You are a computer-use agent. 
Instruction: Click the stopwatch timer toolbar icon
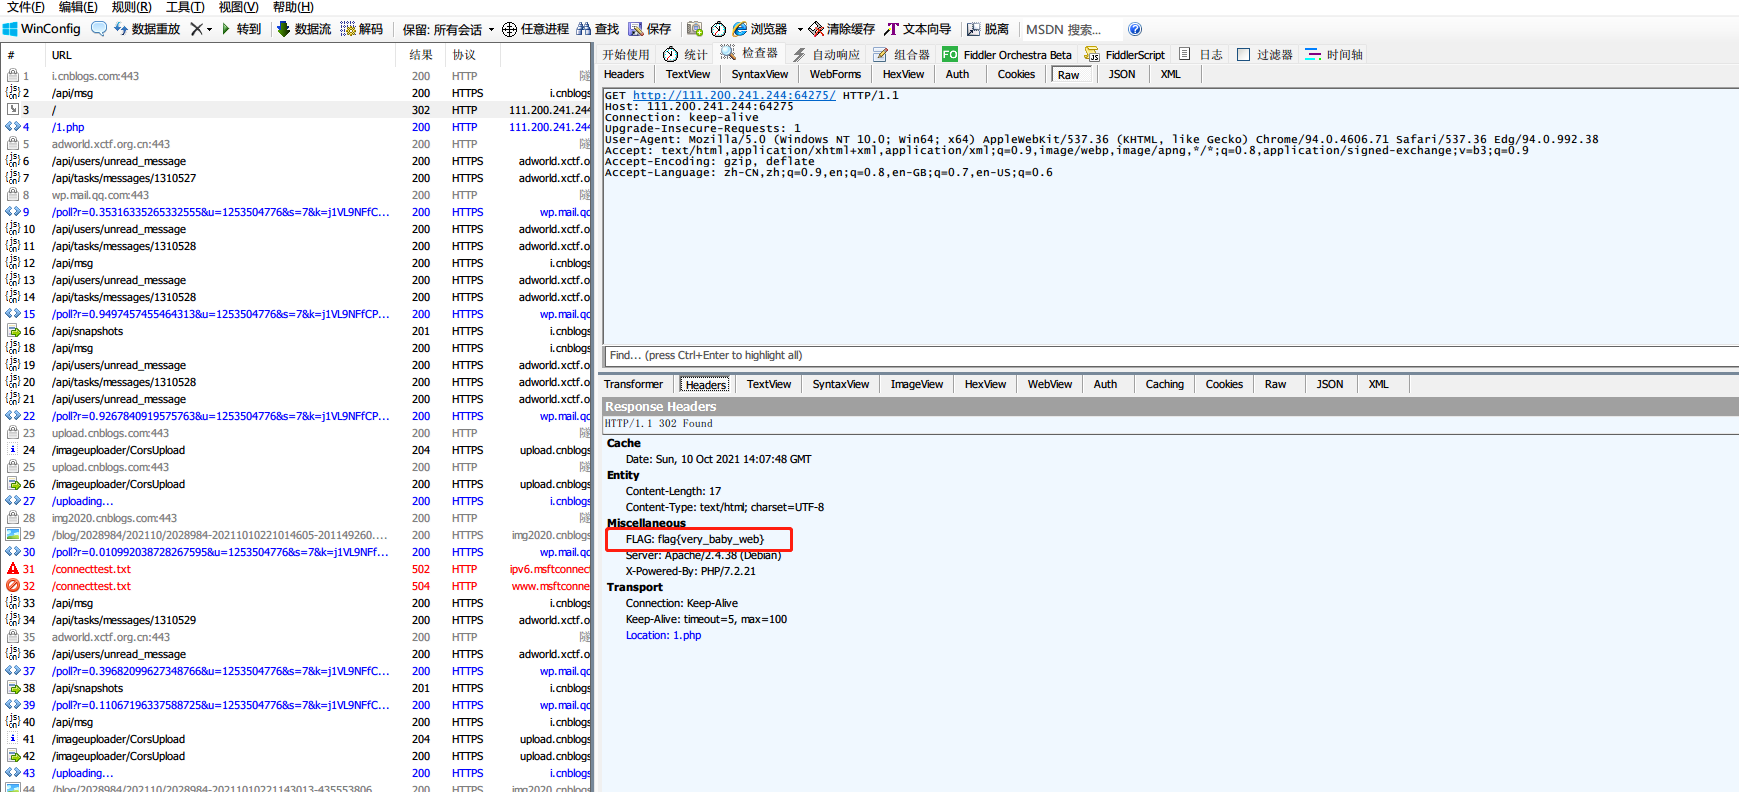718,29
